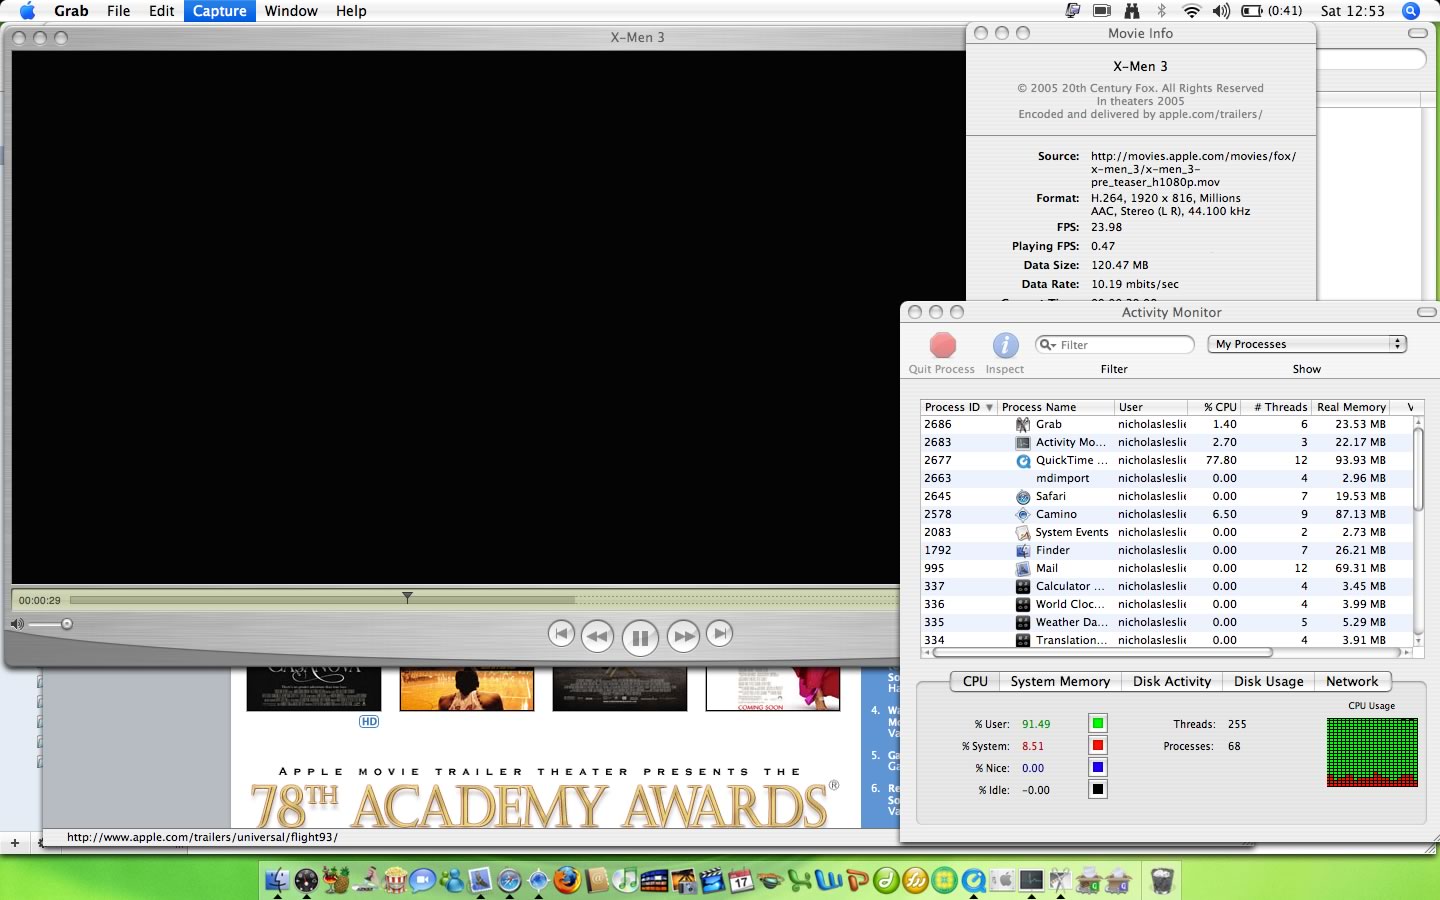The height and width of the screenshot is (900, 1440).
Task: Click the HD badge under the trailer thumbnail
Action: pos(369,721)
